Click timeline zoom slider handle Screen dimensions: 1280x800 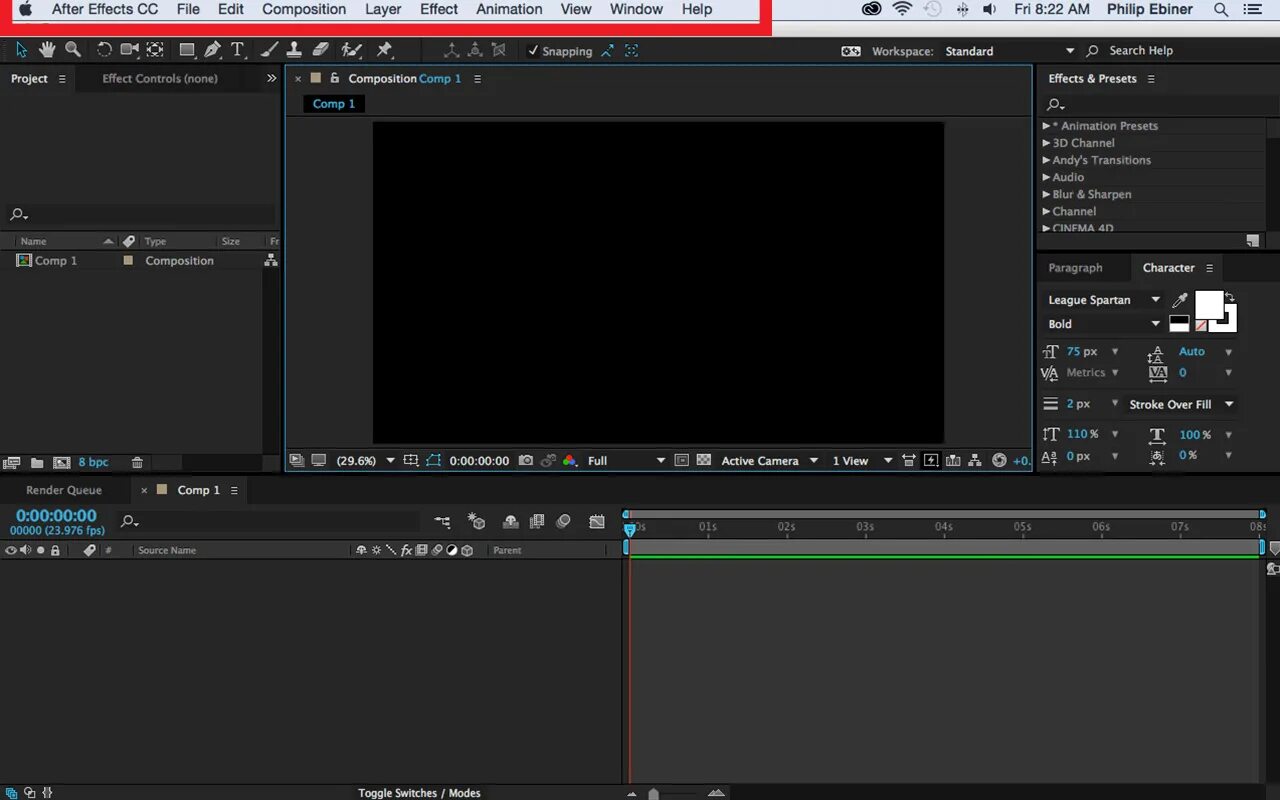(653, 793)
